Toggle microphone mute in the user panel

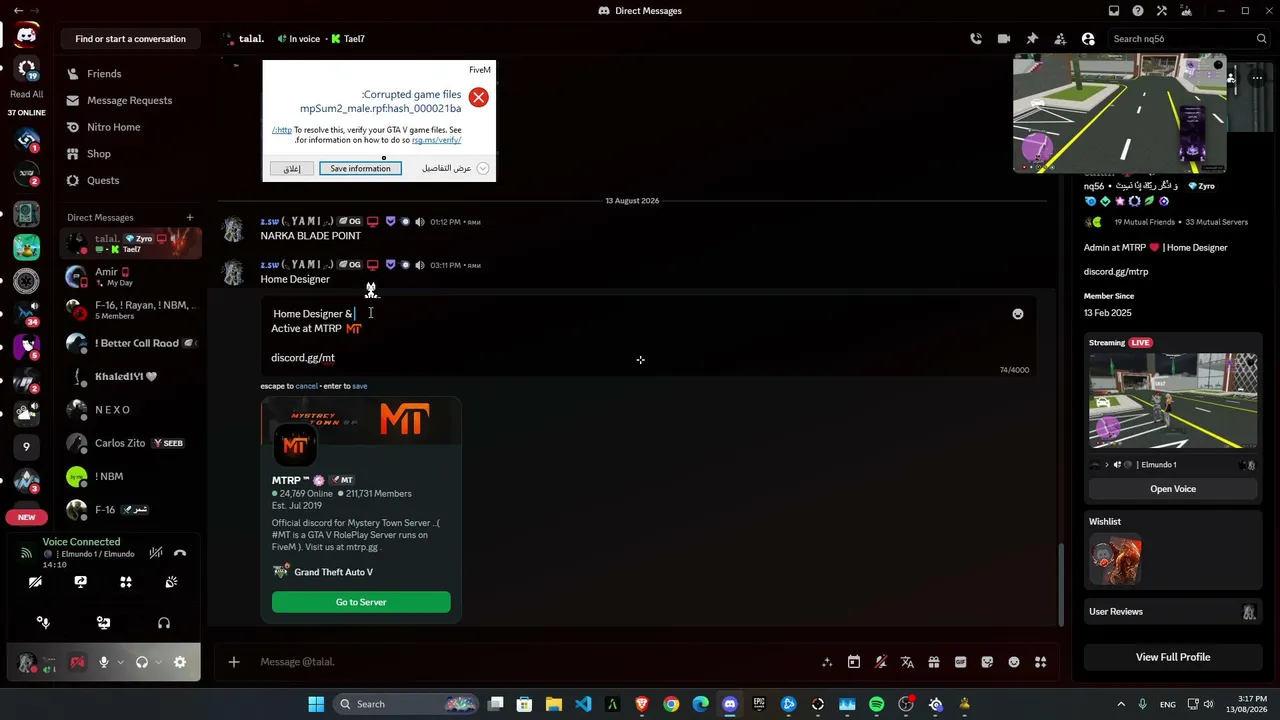[103, 662]
